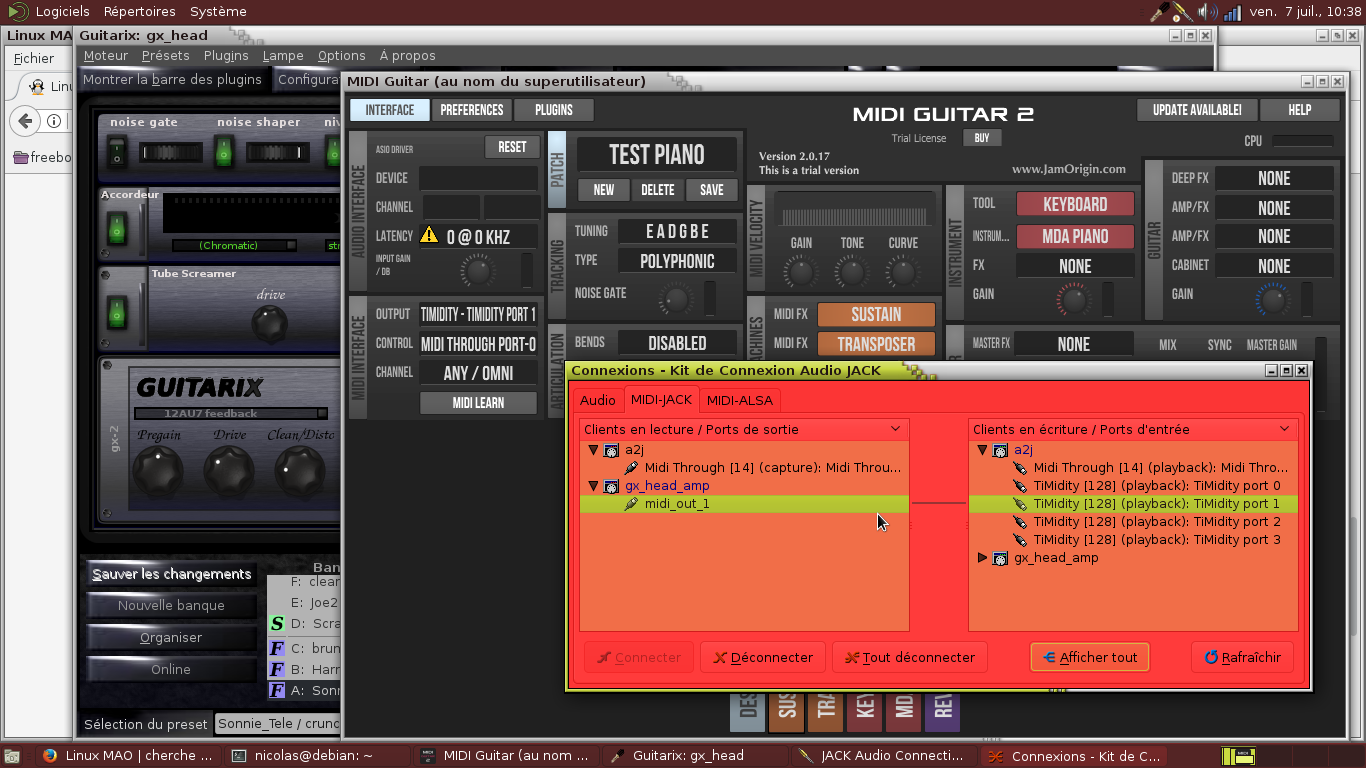The image size is (1366, 768).
Task: Click the noise gate threshold slider
Action: (170, 153)
